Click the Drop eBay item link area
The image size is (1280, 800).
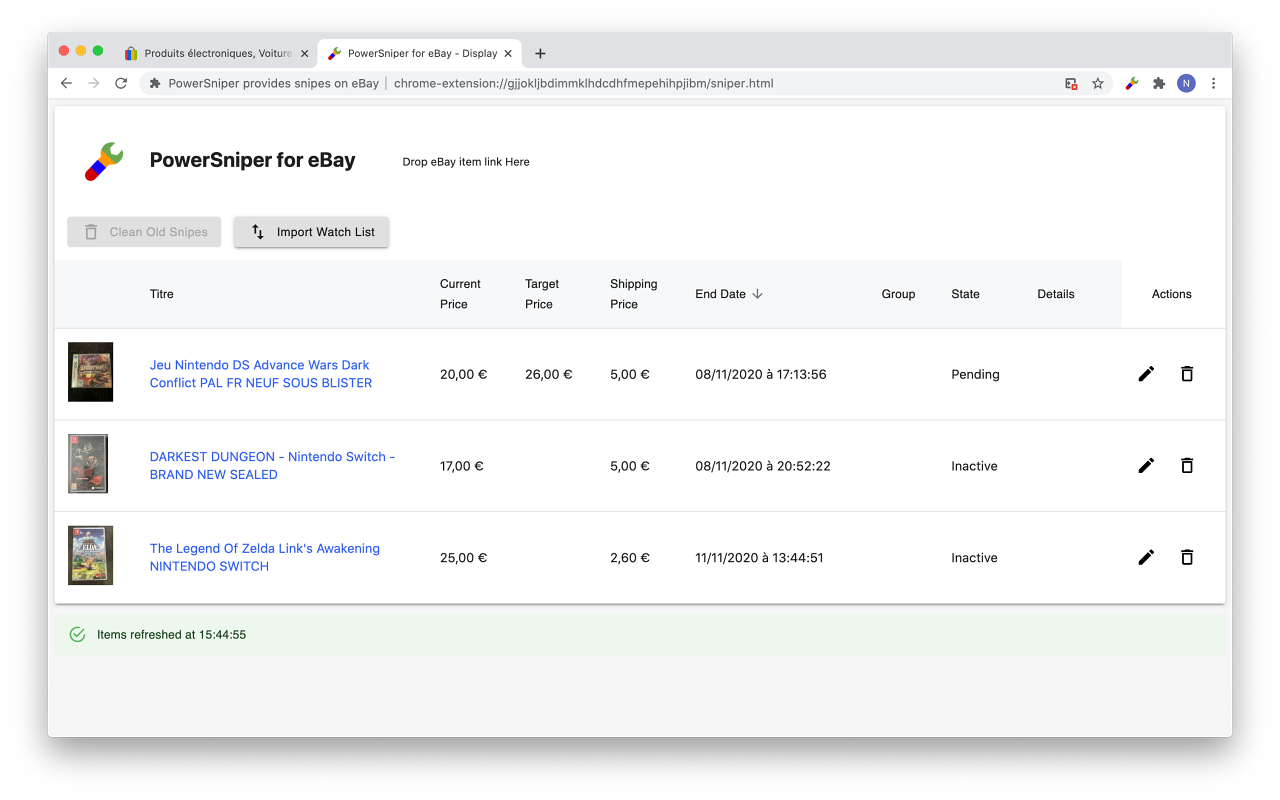466,162
